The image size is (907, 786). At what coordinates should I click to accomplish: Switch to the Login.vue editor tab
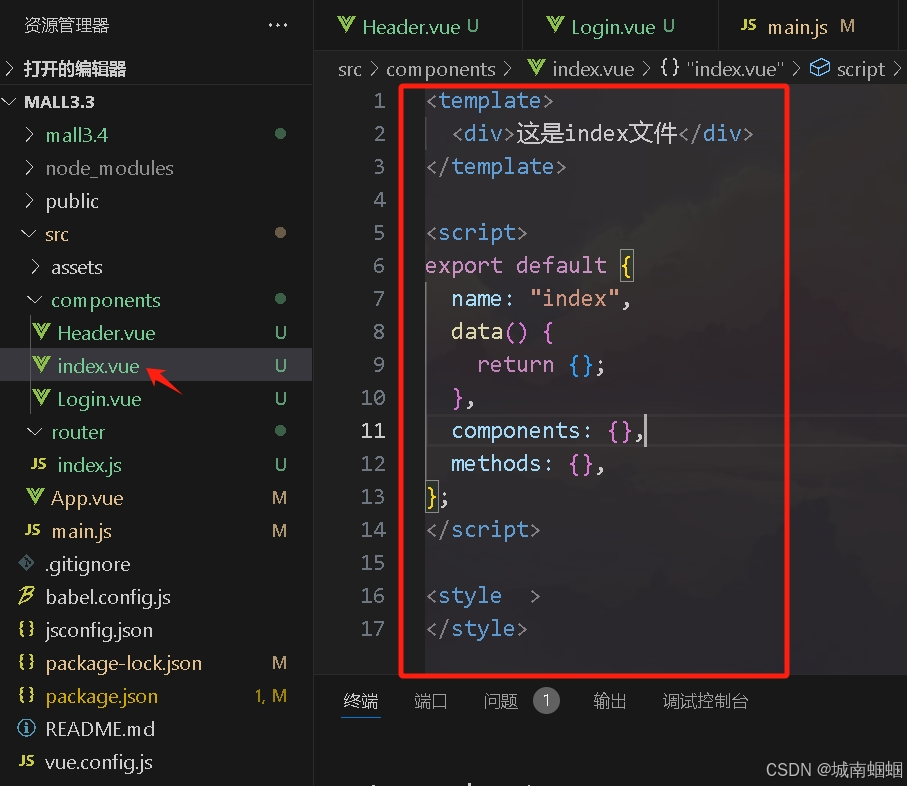click(x=621, y=25)
